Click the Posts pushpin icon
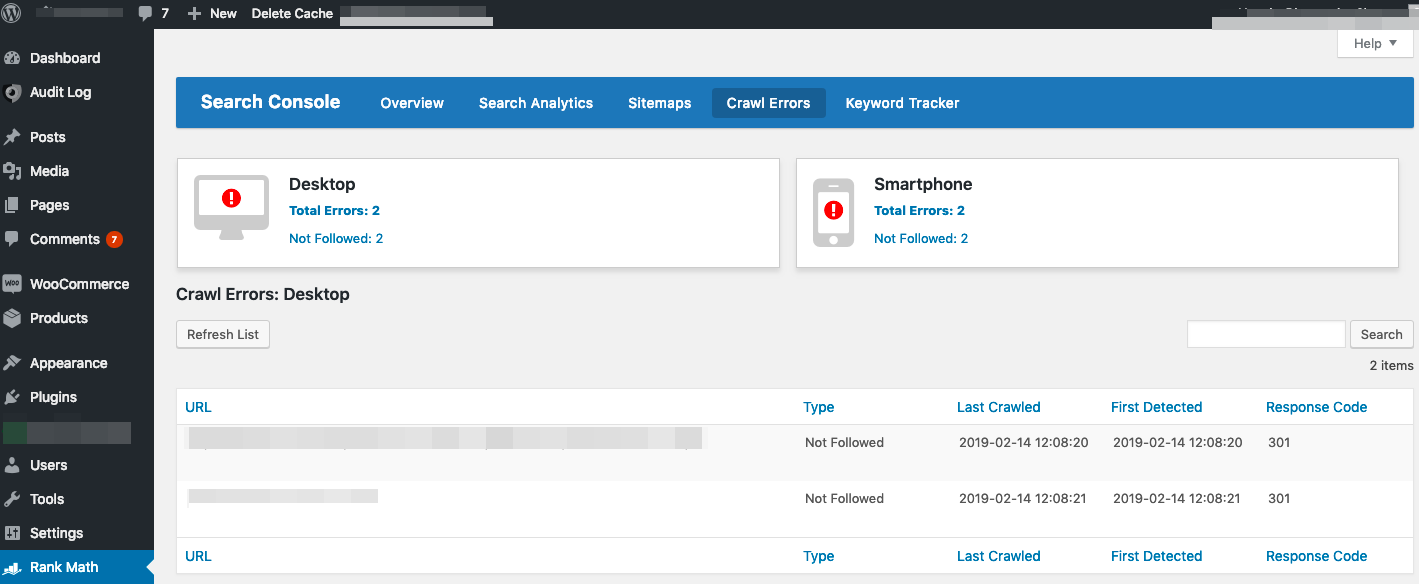The image size is (1419, 584). pyautogui.click(x=13, y=137)
